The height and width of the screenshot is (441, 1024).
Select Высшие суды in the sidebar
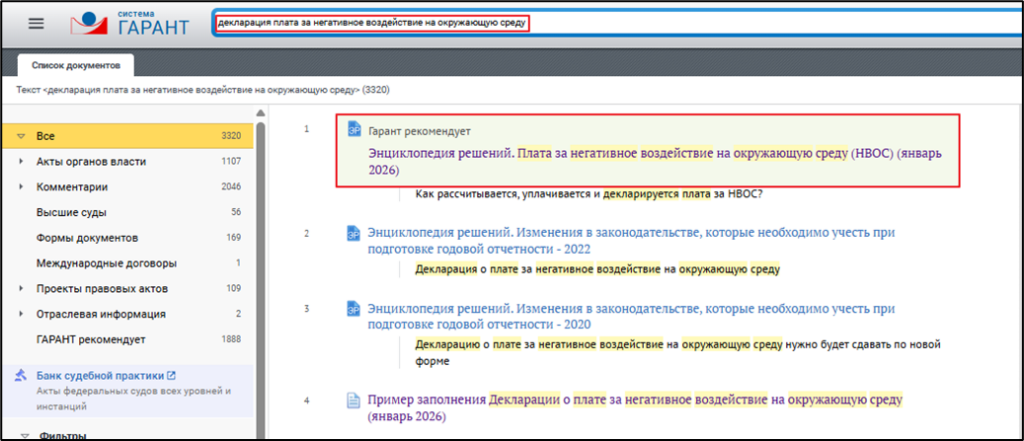[71, 212]
